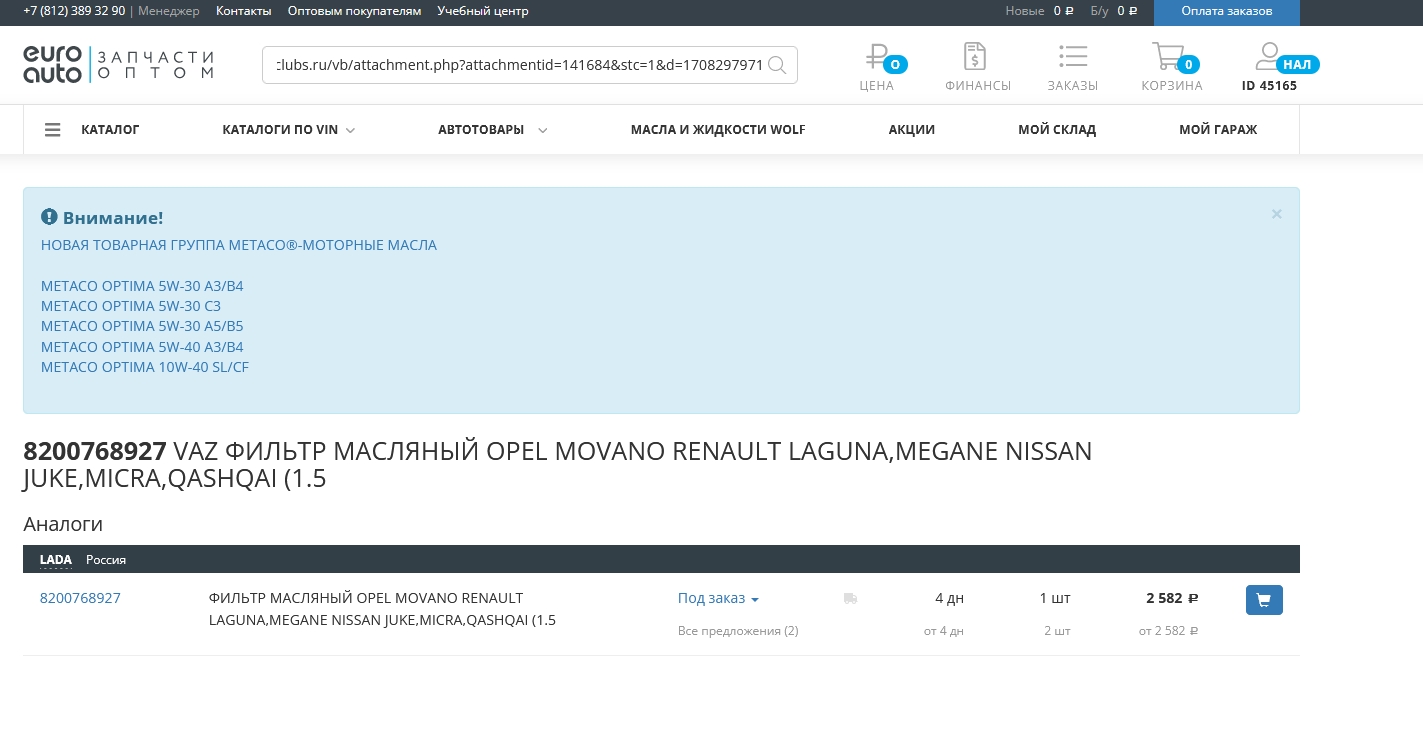Click the 2 582 ₽ price value

[1172, 598]
